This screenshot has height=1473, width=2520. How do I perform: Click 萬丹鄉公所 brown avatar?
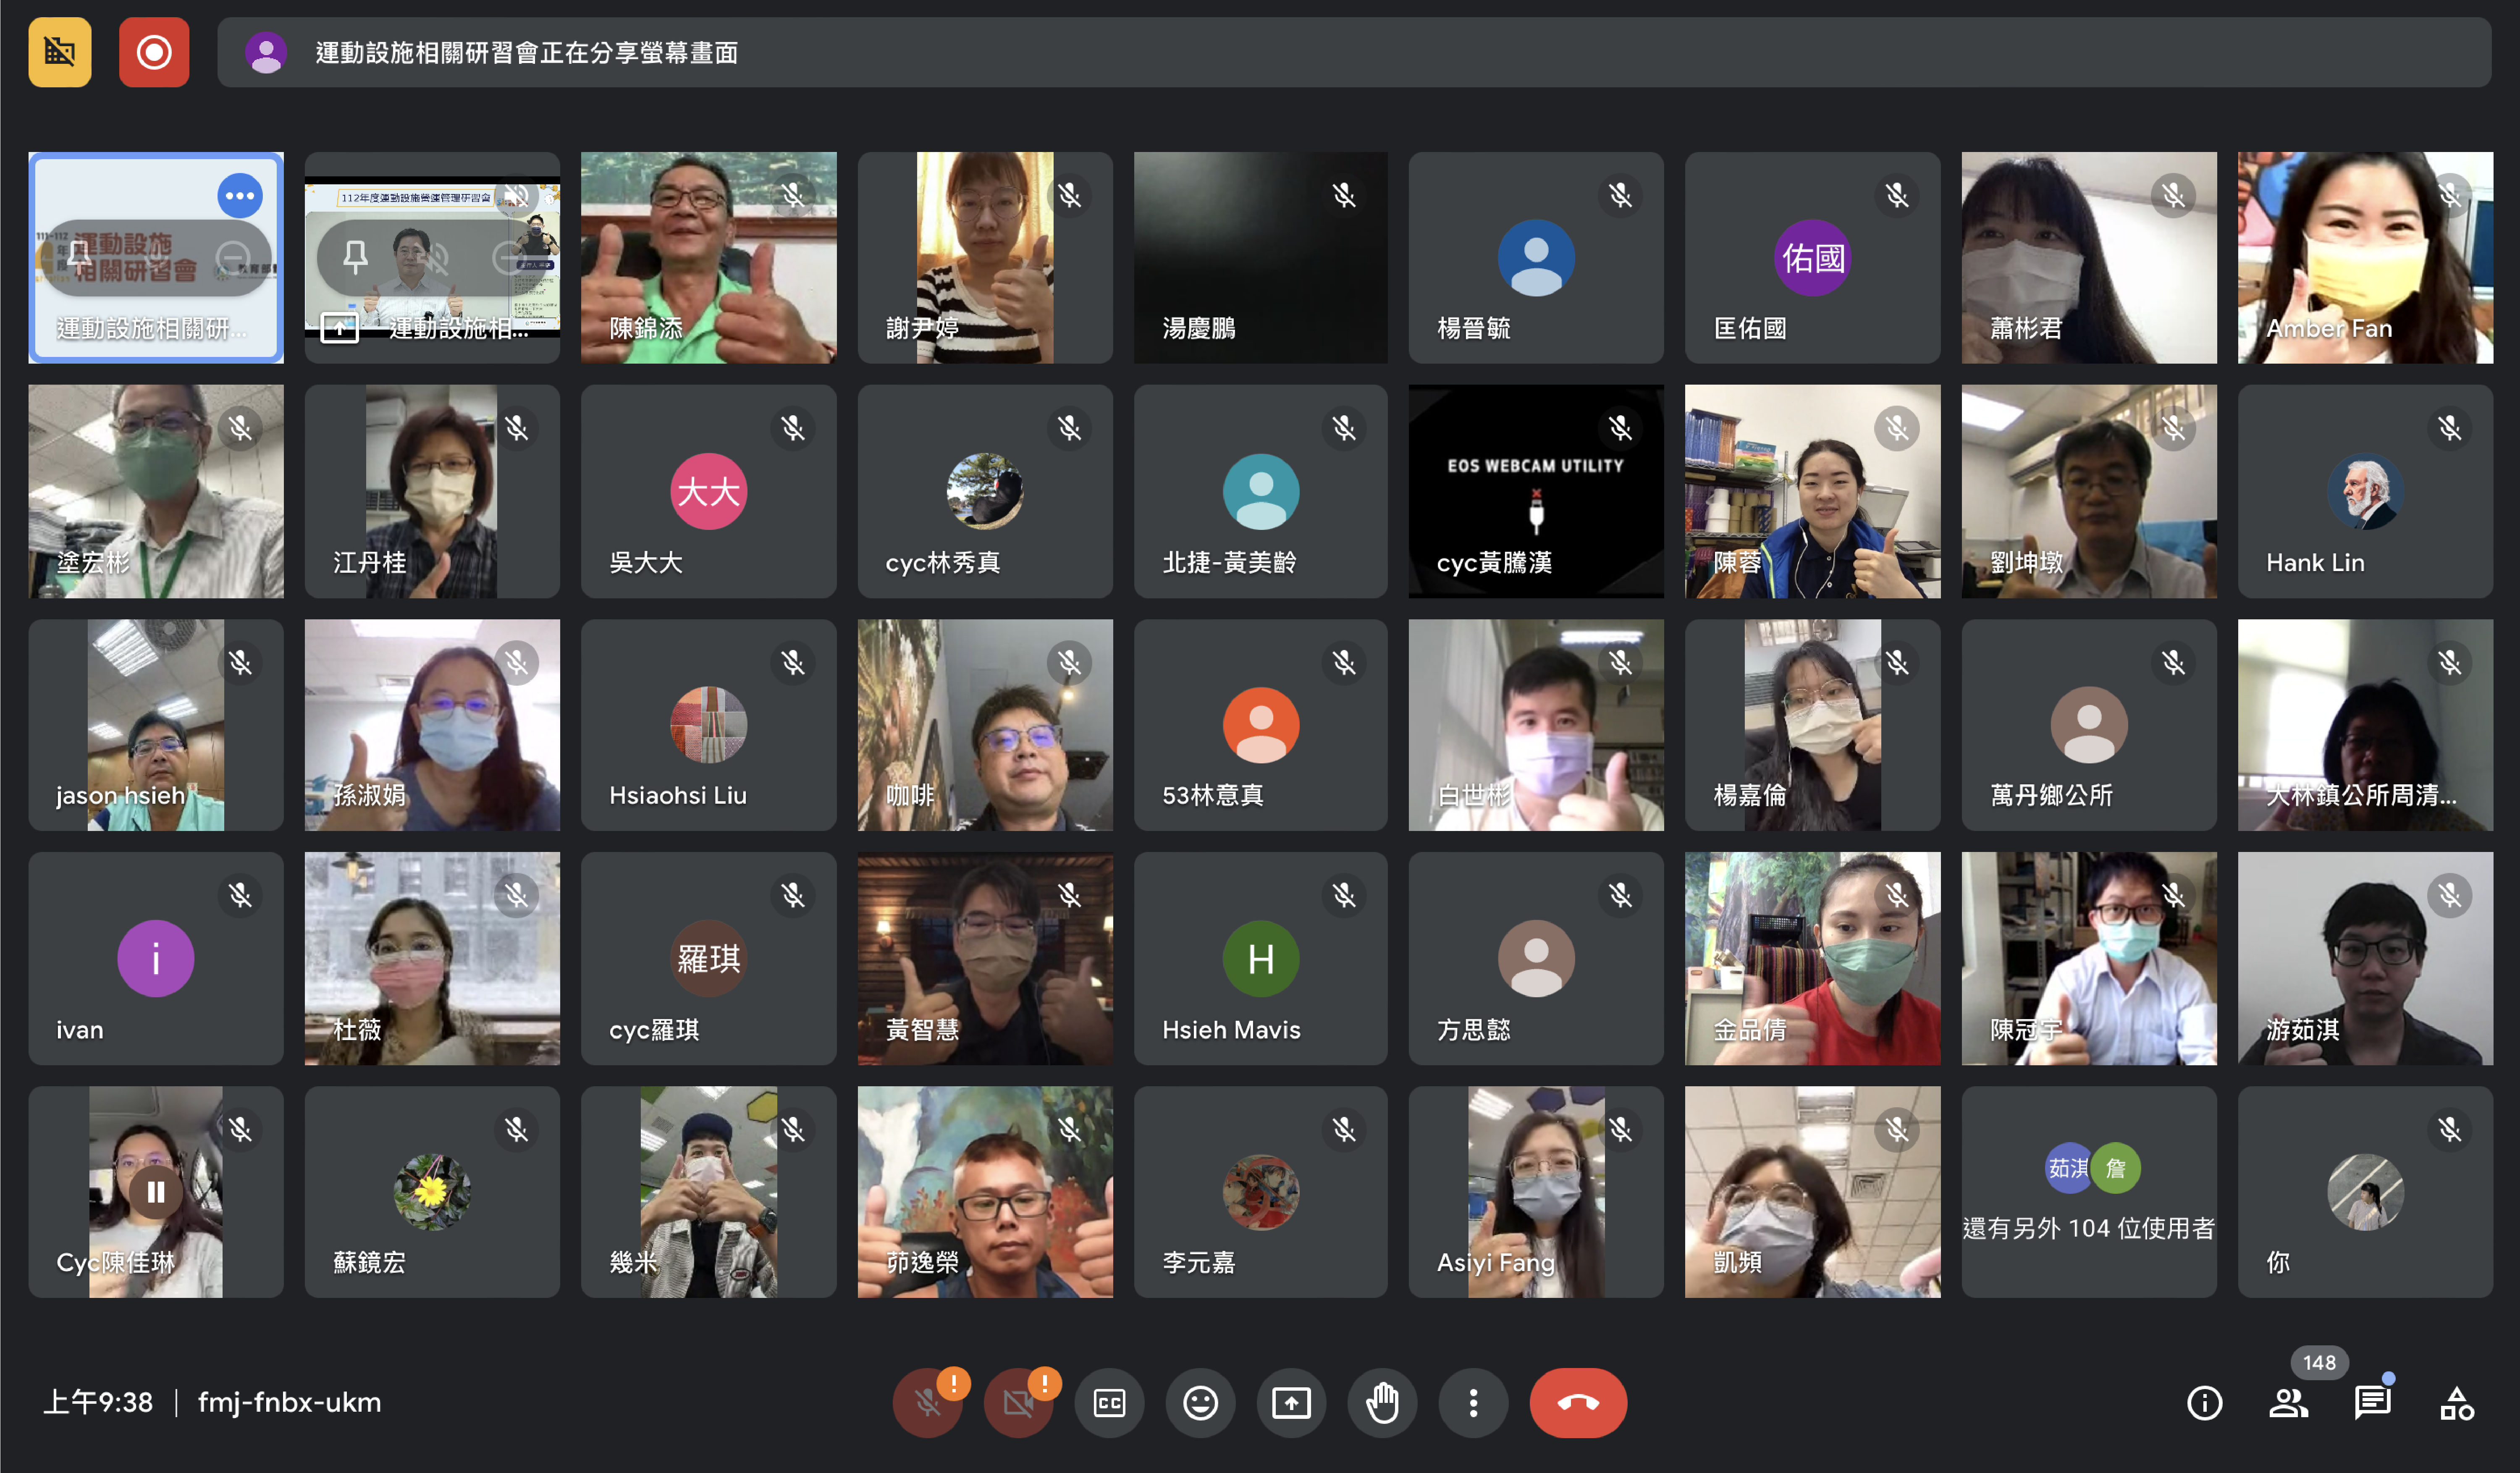(x=2089, y=725)
